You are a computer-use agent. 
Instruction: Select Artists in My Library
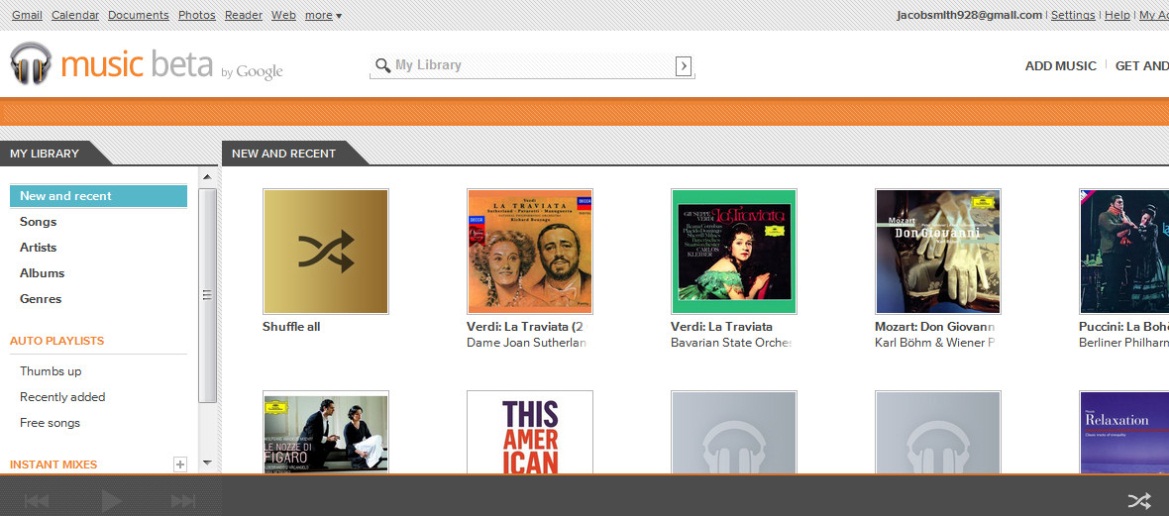[38, 248]
